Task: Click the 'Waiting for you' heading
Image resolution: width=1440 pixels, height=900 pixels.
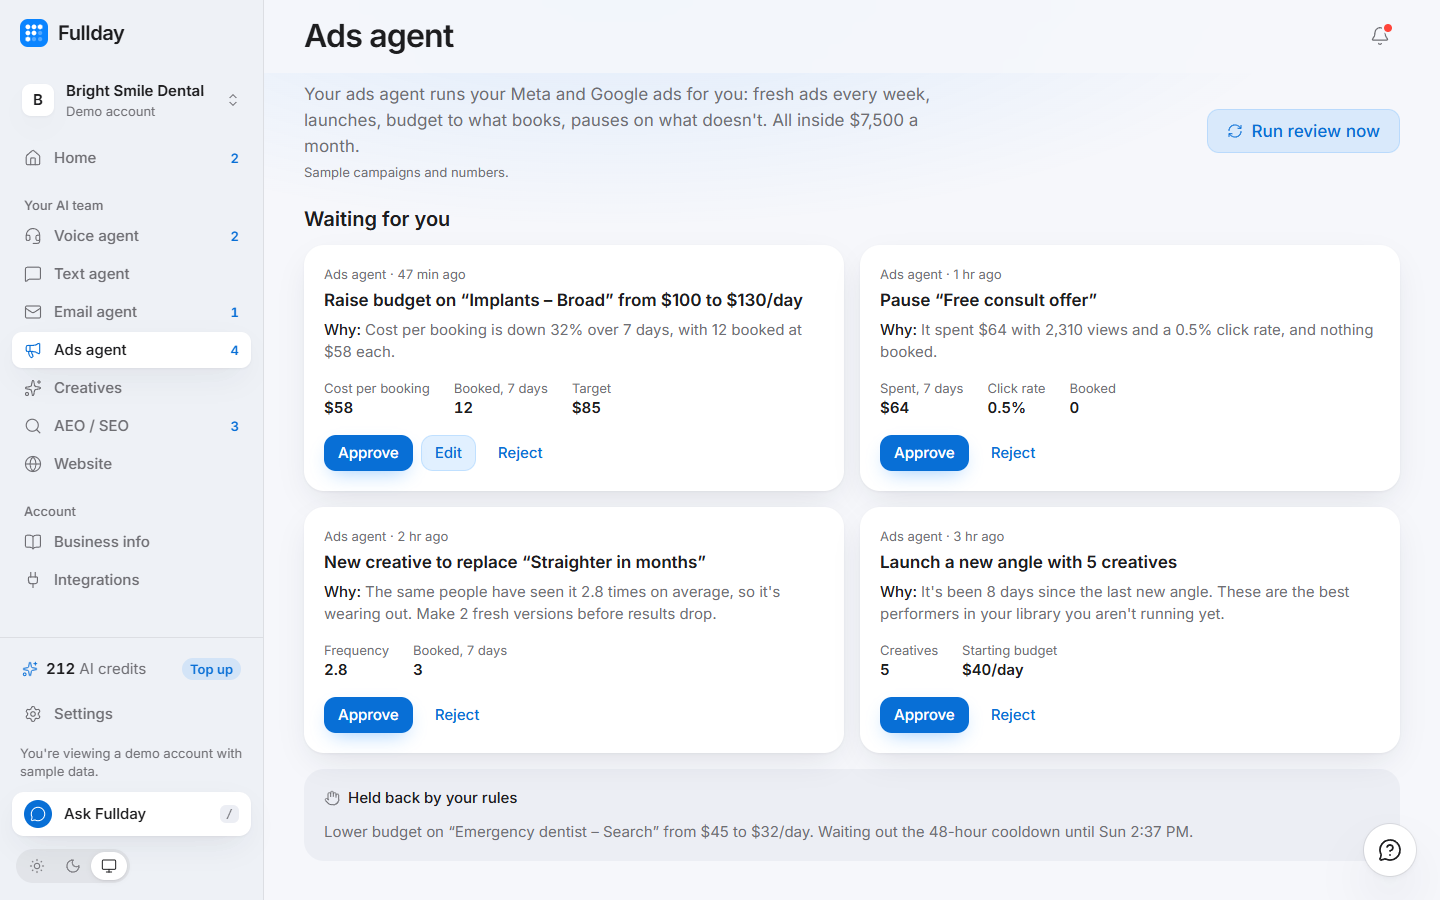Action: pos(377,219)
